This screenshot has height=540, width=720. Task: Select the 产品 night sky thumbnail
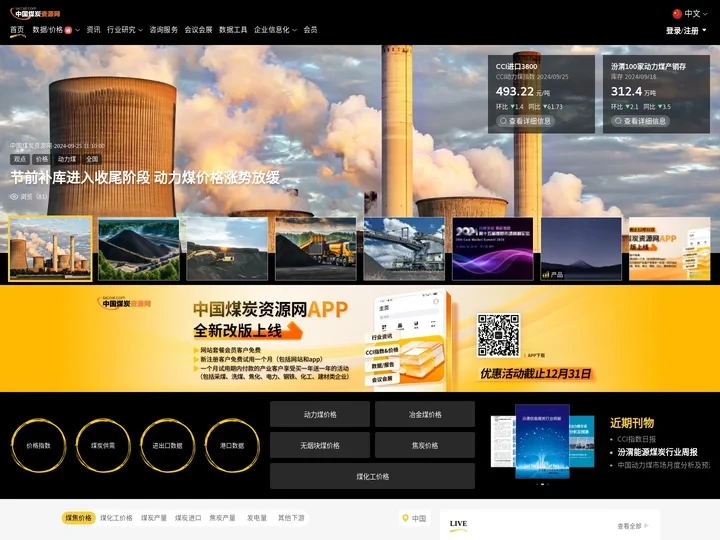[x=581, y=249]
